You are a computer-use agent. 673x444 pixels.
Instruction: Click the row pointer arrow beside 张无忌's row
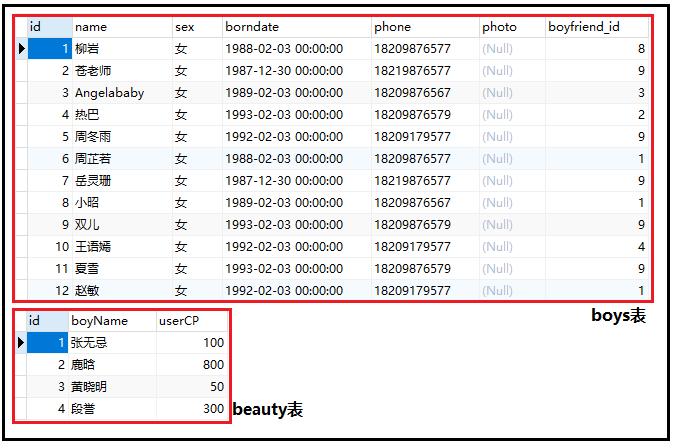(x=22, y=343)
